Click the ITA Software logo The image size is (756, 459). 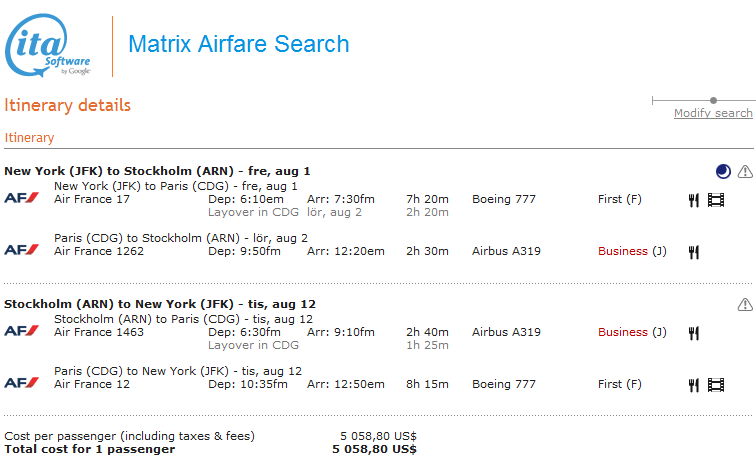[x=50, y=46]
